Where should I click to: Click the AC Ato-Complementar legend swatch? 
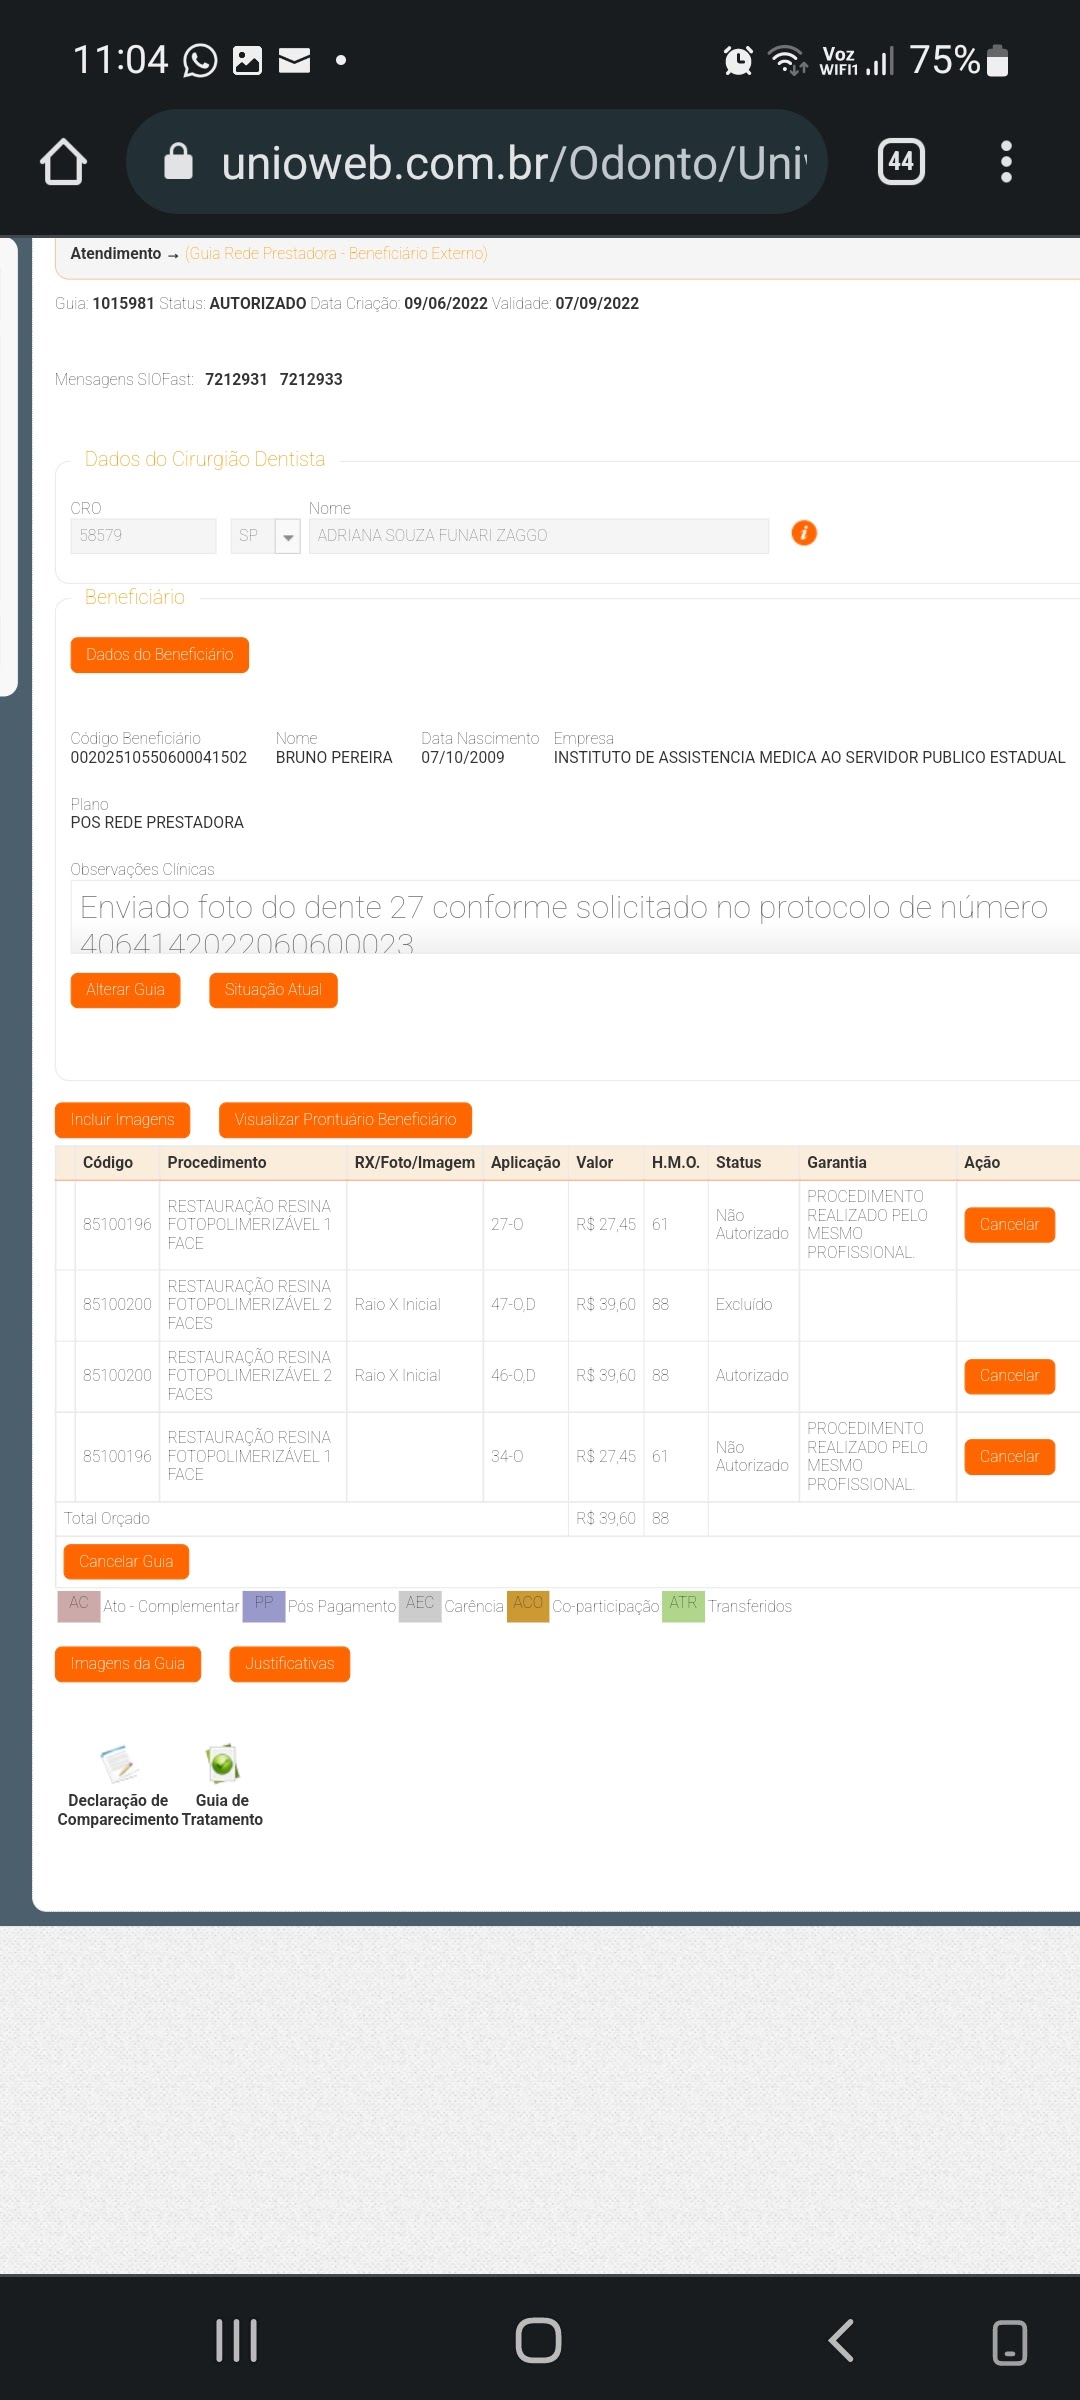click(79, 1606)
